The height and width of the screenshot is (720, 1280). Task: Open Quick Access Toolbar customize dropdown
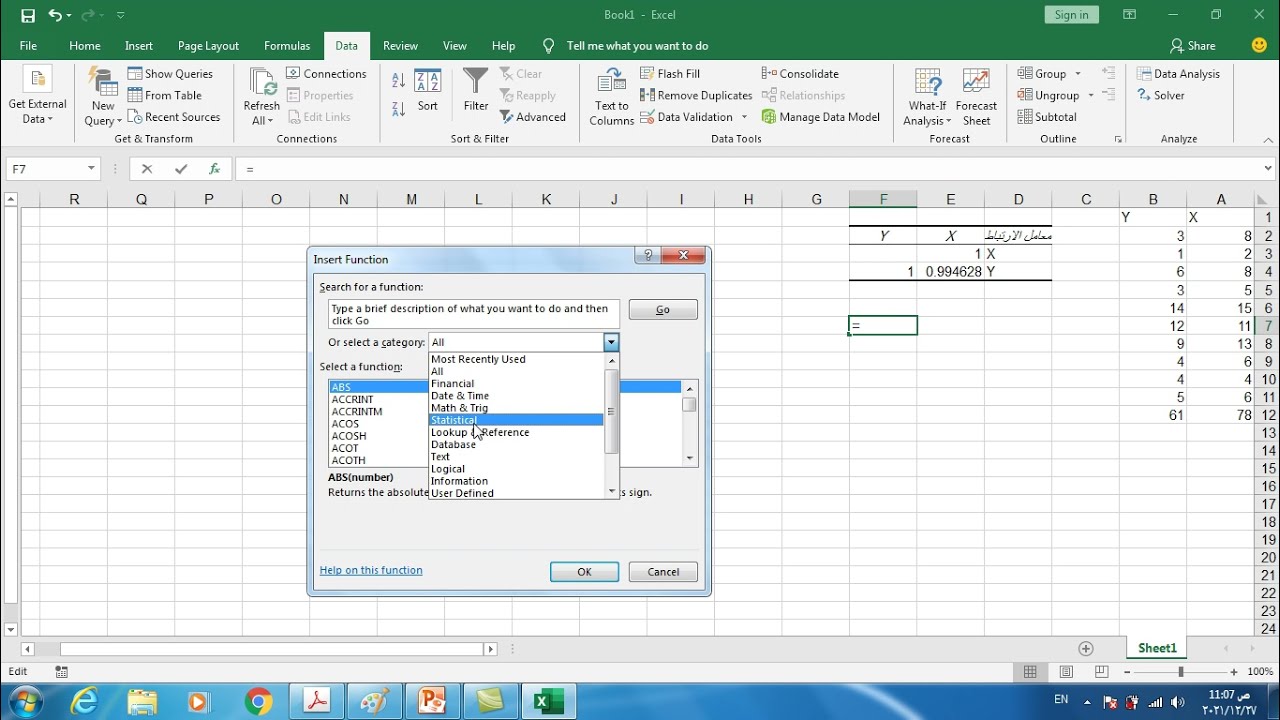[121, 15]
